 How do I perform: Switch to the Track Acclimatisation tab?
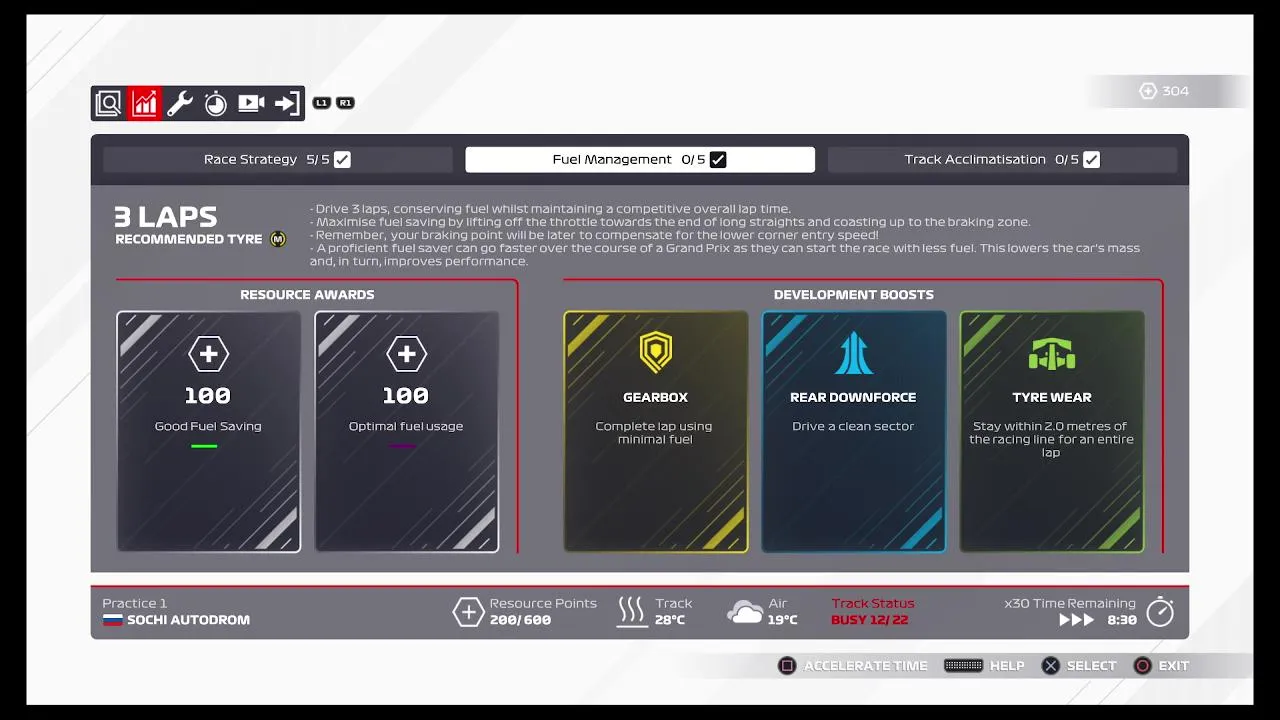click(x=1002, y=160)
